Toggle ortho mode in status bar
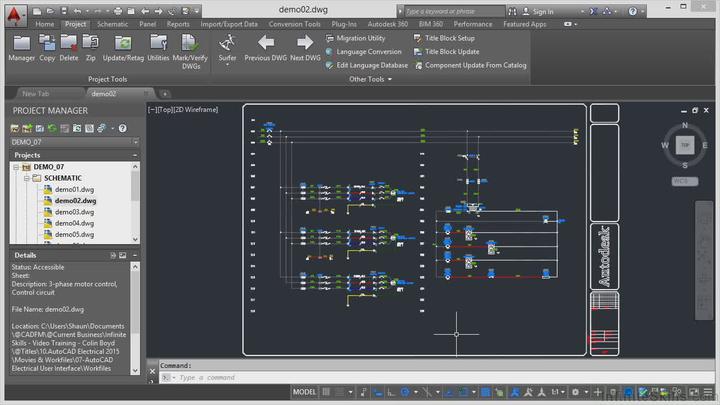The height and width of the screenshot is (405, 720). 391,392
